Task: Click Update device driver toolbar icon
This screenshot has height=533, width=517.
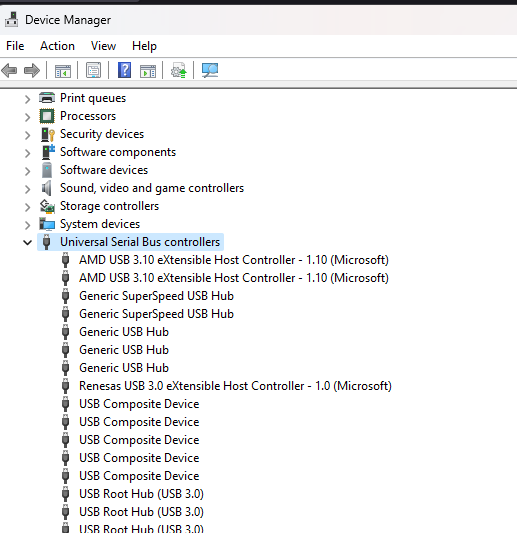Action: tap(179, 71)
